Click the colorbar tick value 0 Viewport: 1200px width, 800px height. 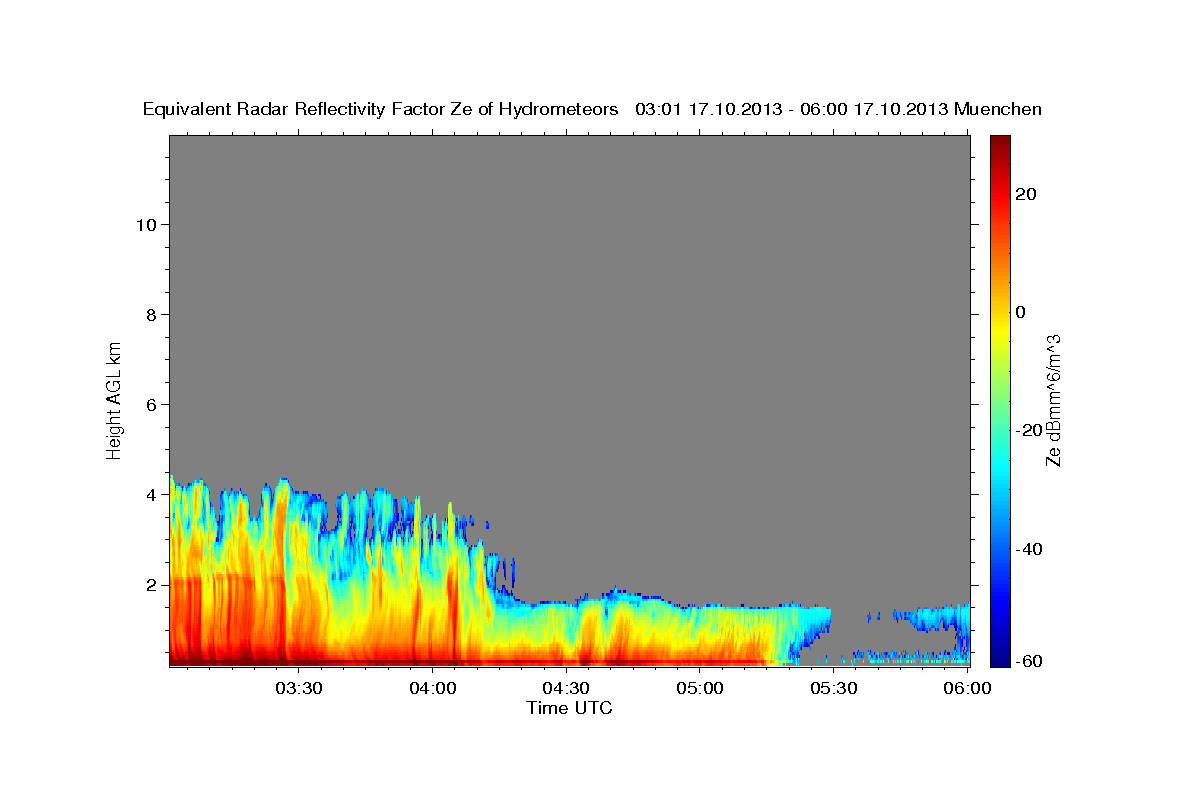[x=1020, y=312]
